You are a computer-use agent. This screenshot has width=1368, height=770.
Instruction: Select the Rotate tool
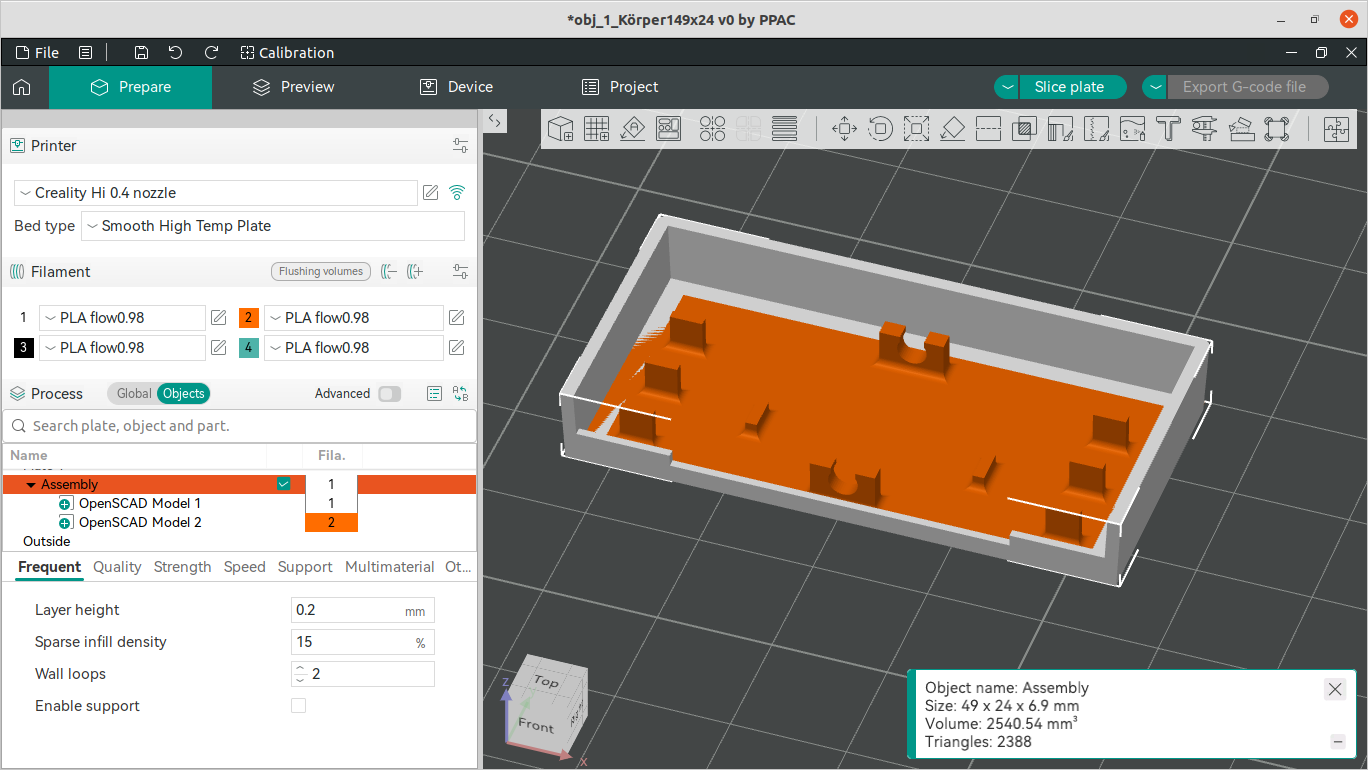[880, 128]
